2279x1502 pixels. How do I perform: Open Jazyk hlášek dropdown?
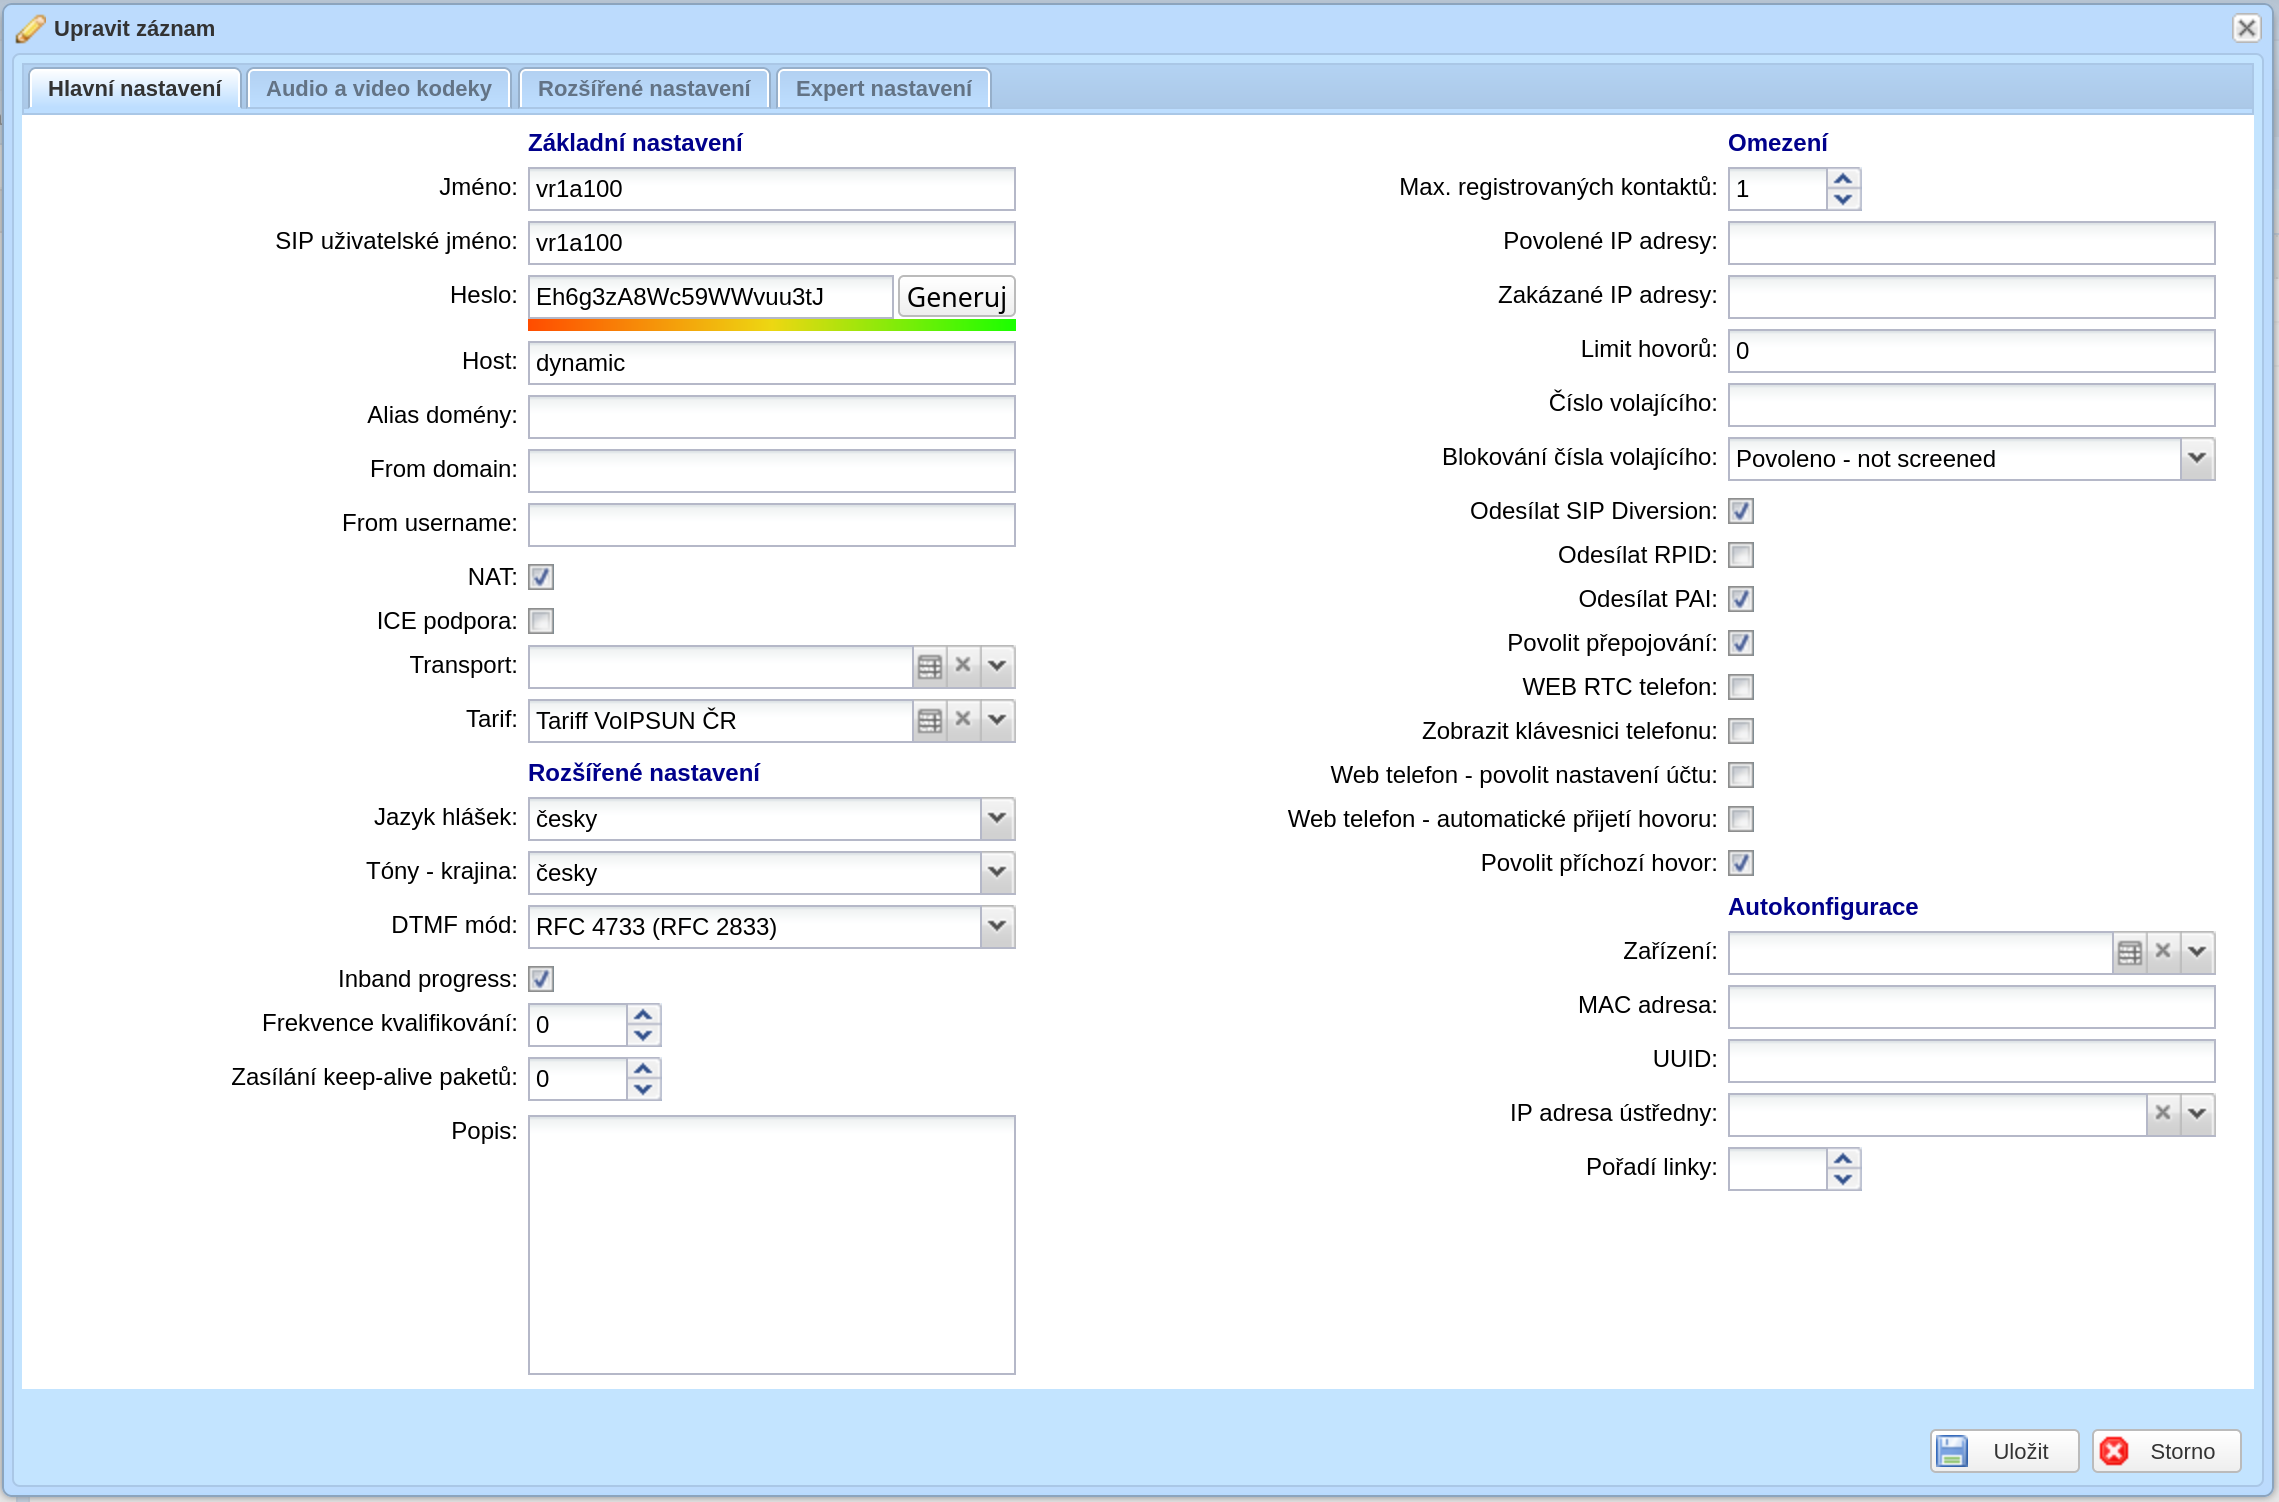coord(997,818)
